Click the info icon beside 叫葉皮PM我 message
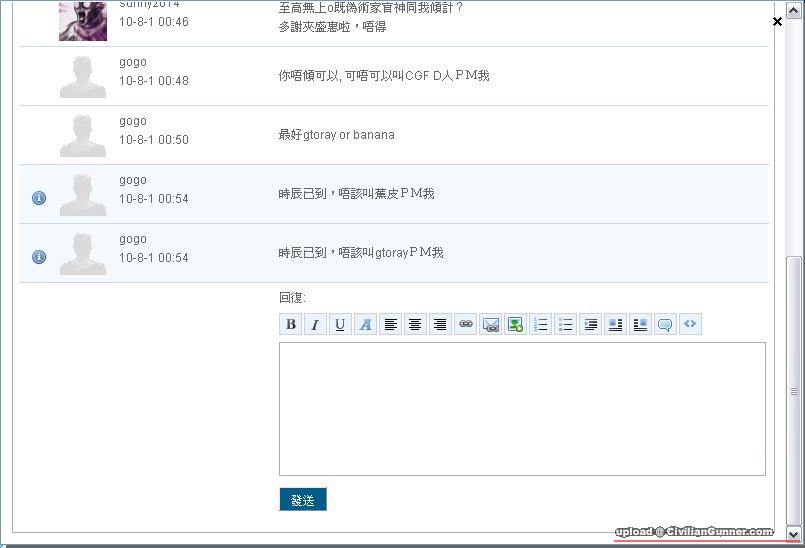 [x=39, y=198]
